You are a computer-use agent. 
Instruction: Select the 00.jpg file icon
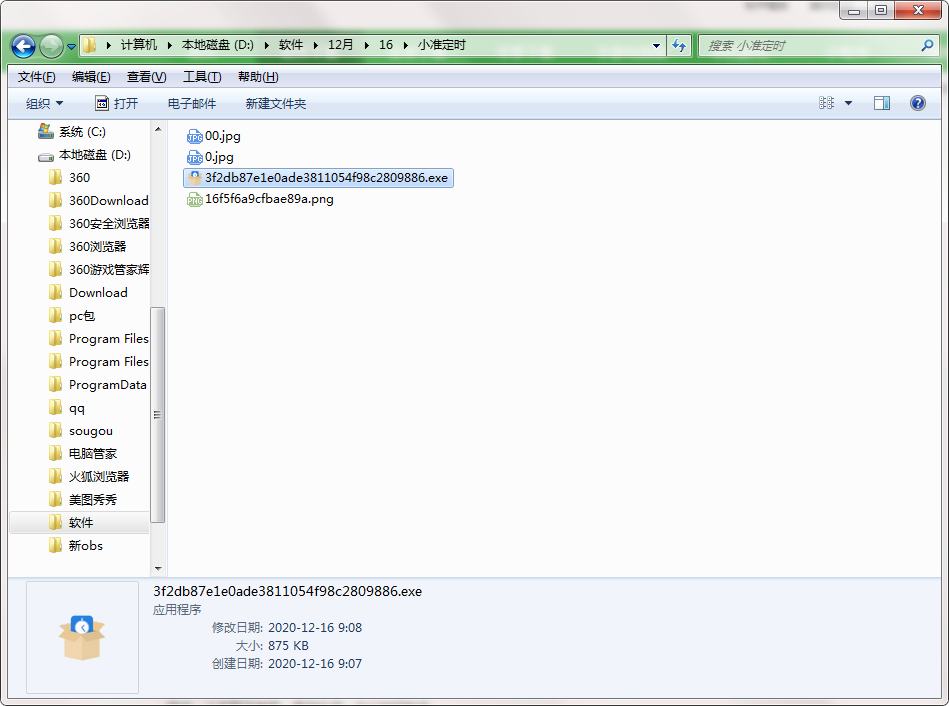[195, 136]
